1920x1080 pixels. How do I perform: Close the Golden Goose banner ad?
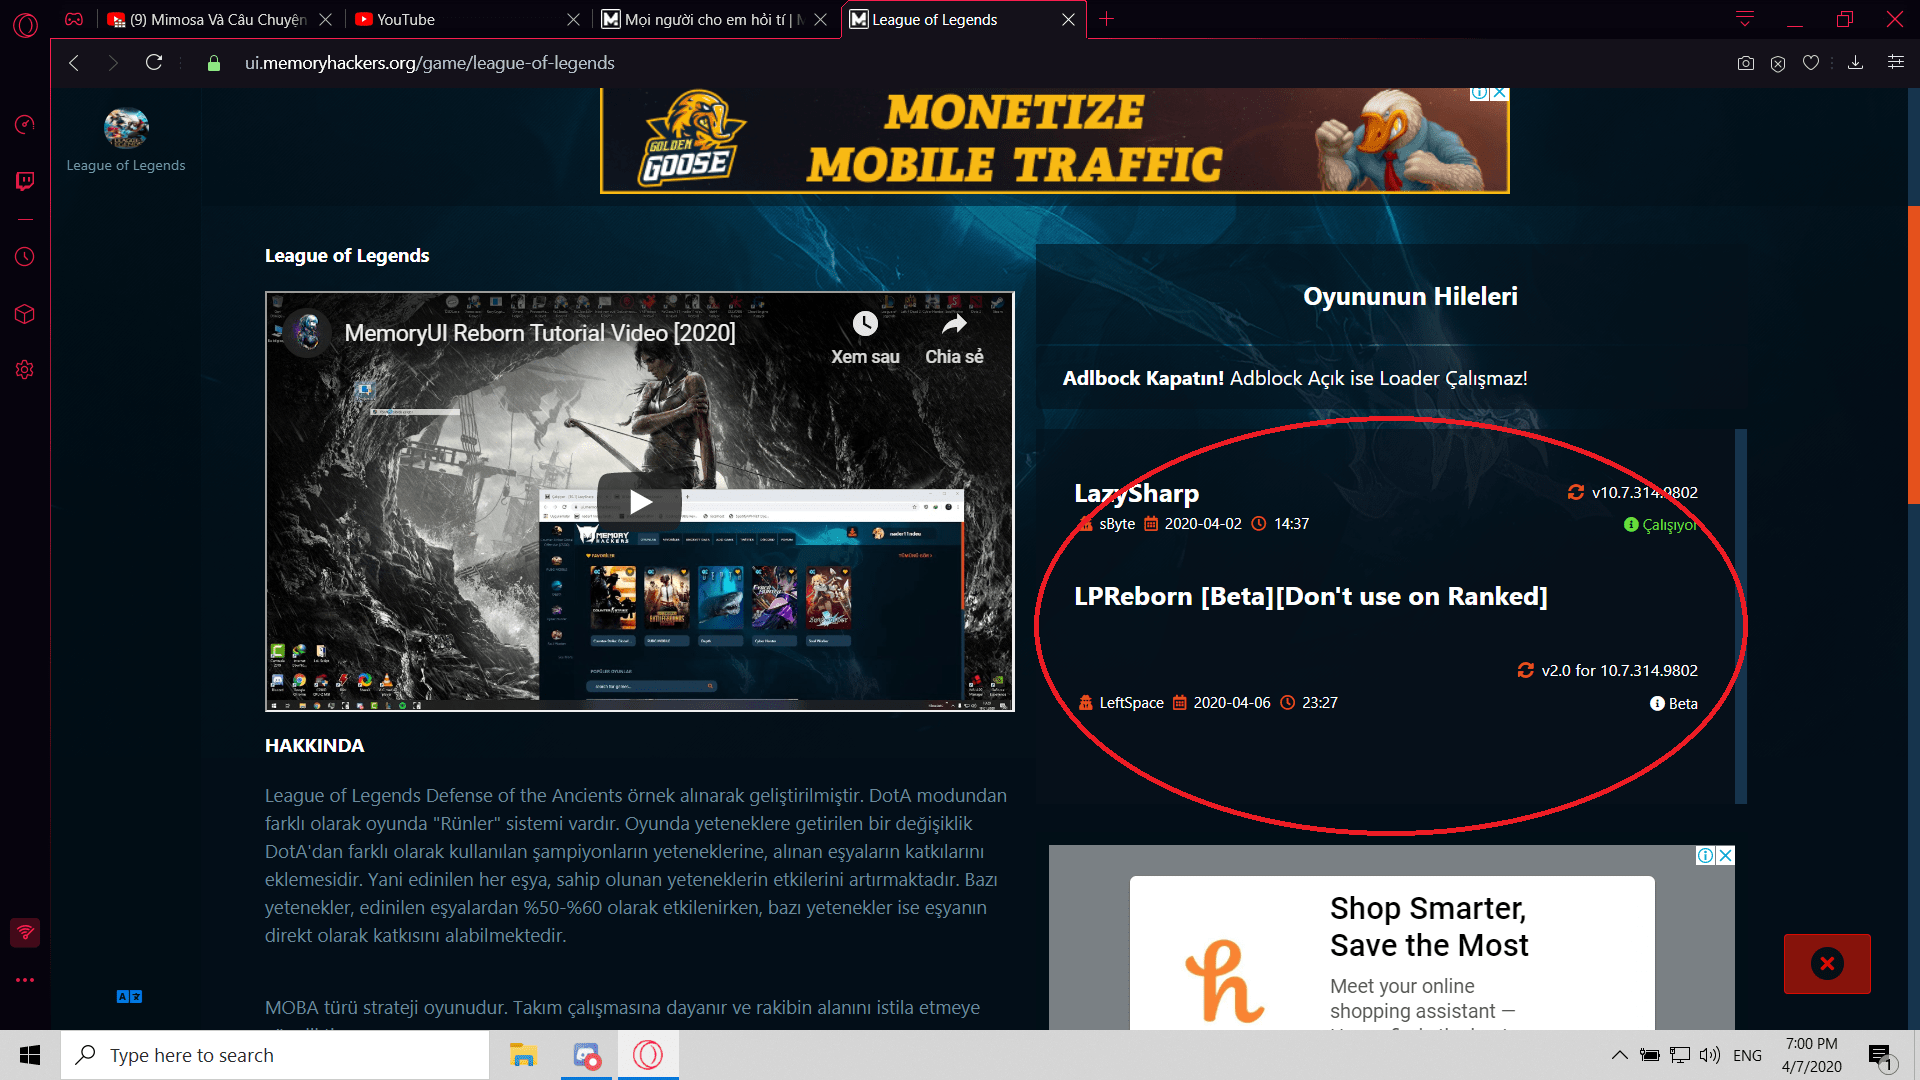[1500, 93]
